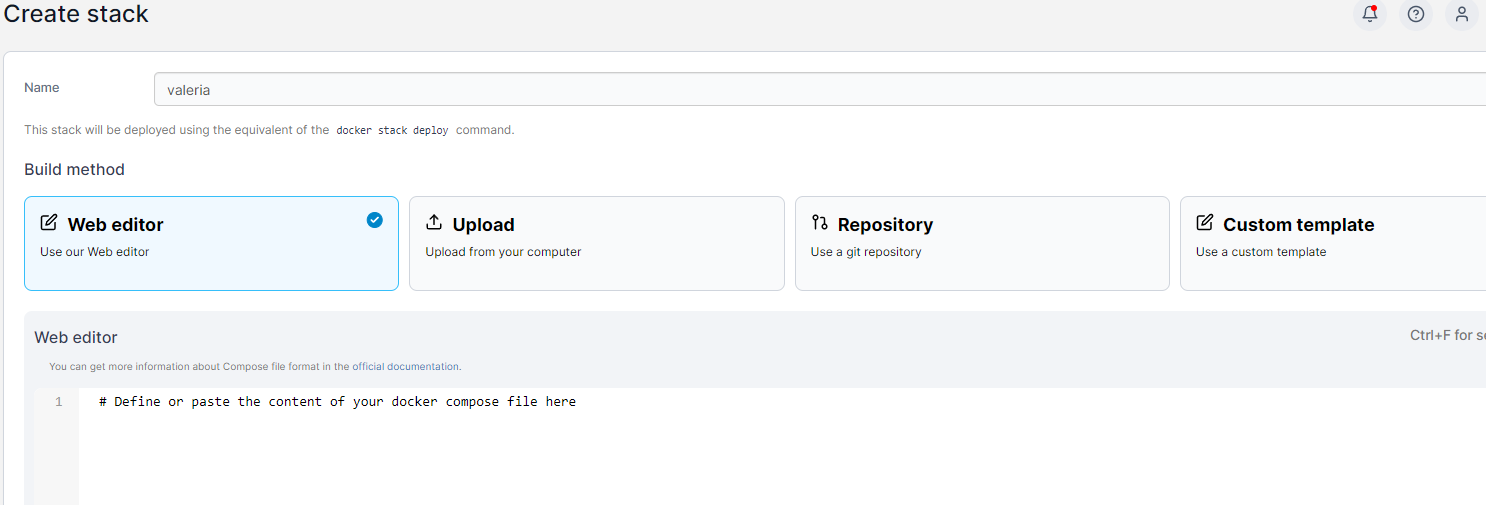Click the 'Create stack' page title
Viewport: 1486px width, 505px height.
tap(76, 15)
